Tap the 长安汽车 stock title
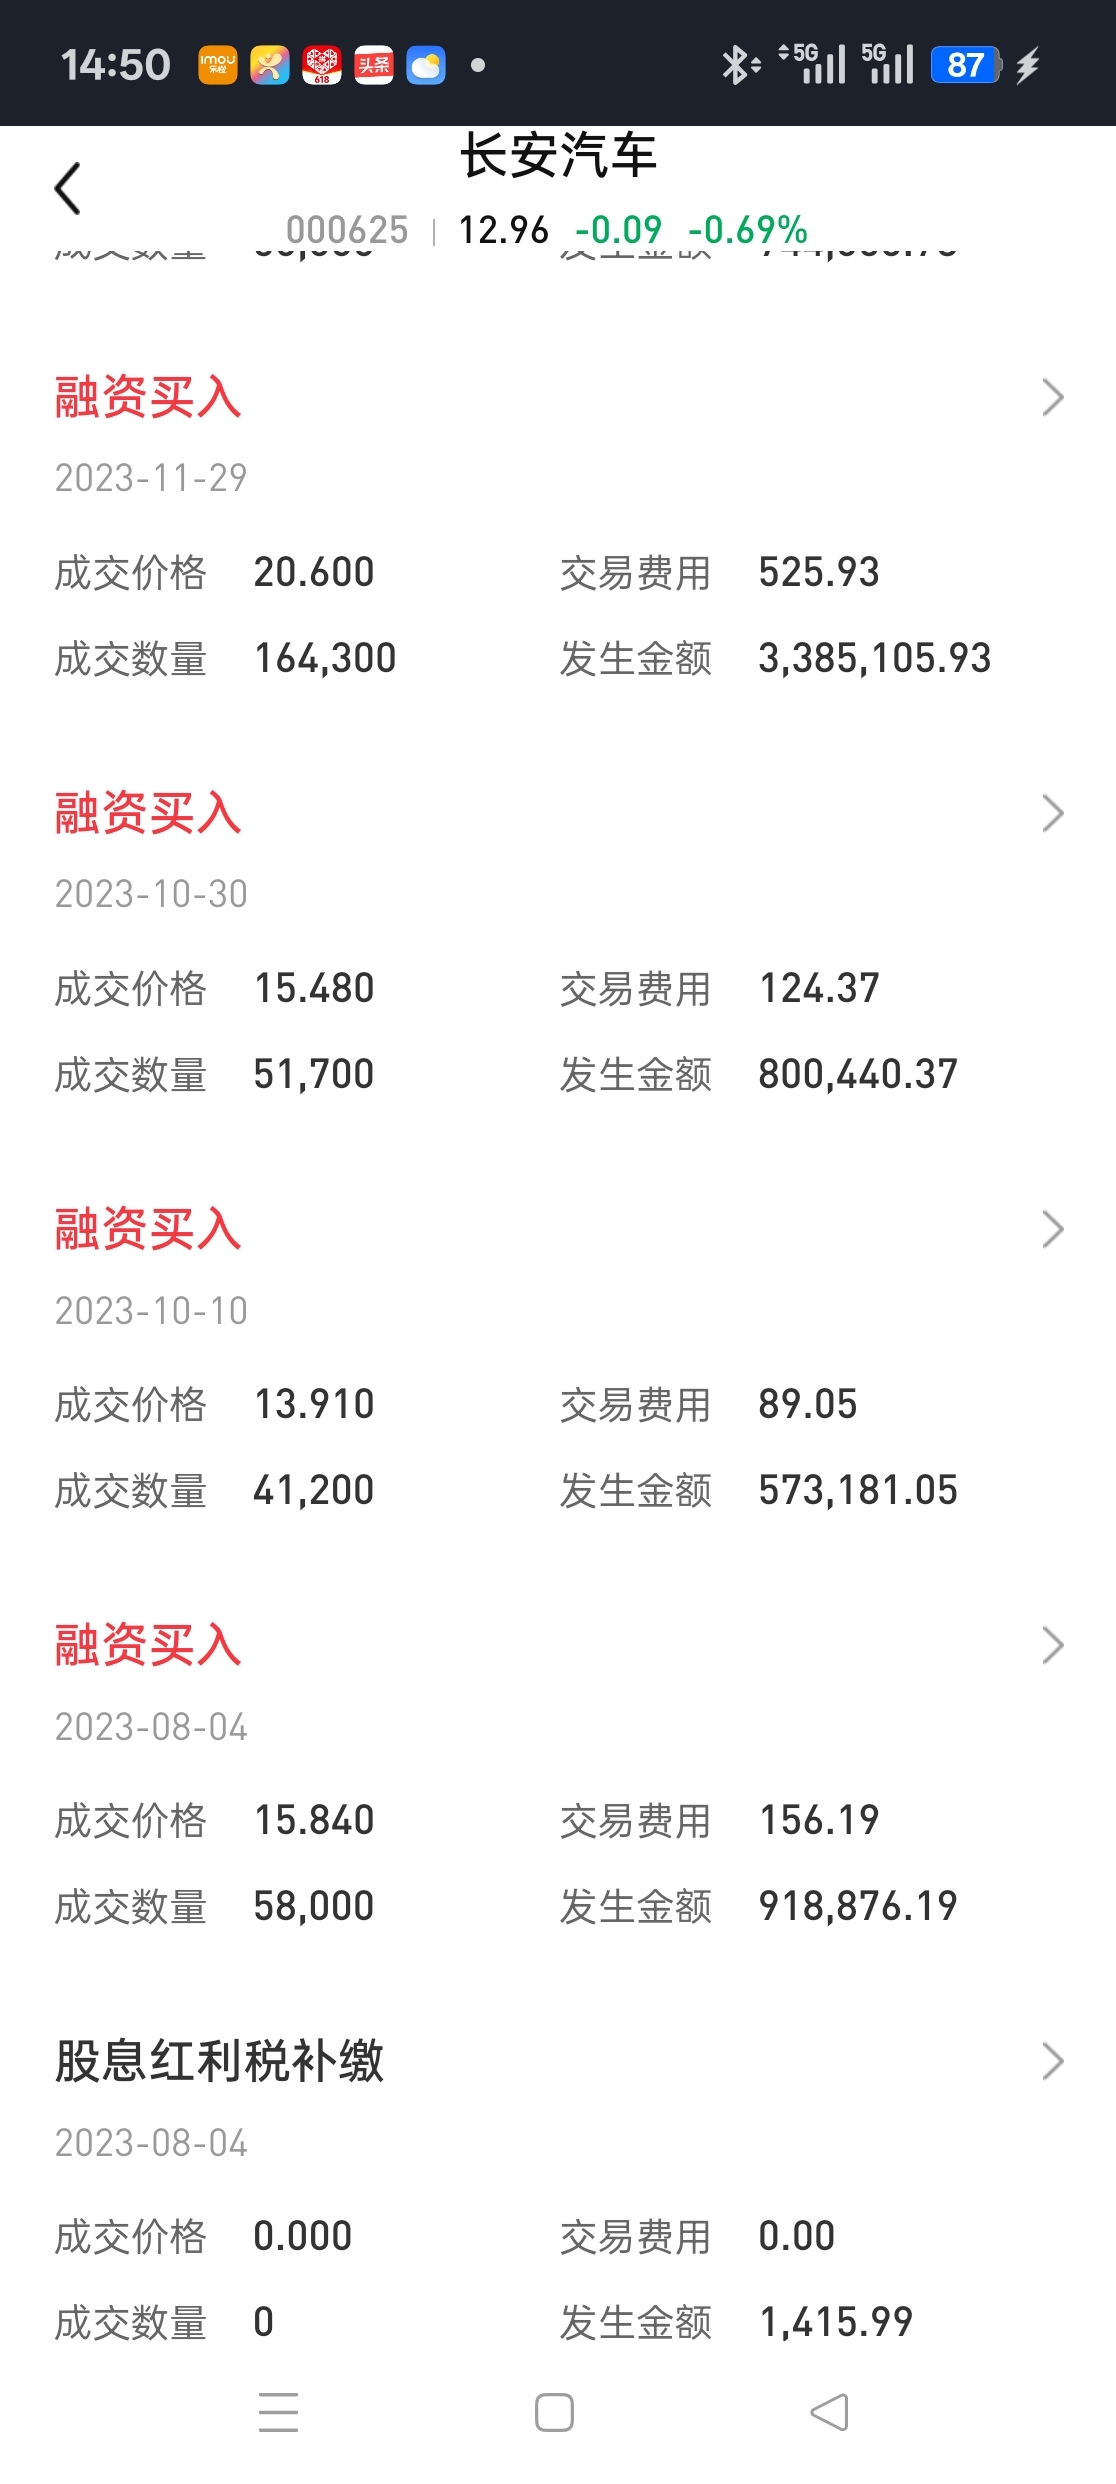This screenshot has width=1116, height=2484. 558,156
